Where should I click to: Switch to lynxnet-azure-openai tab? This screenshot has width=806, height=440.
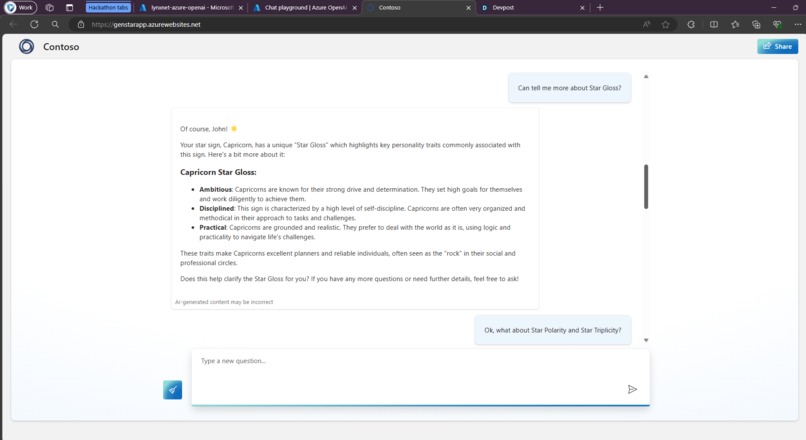tap(191, 8)
